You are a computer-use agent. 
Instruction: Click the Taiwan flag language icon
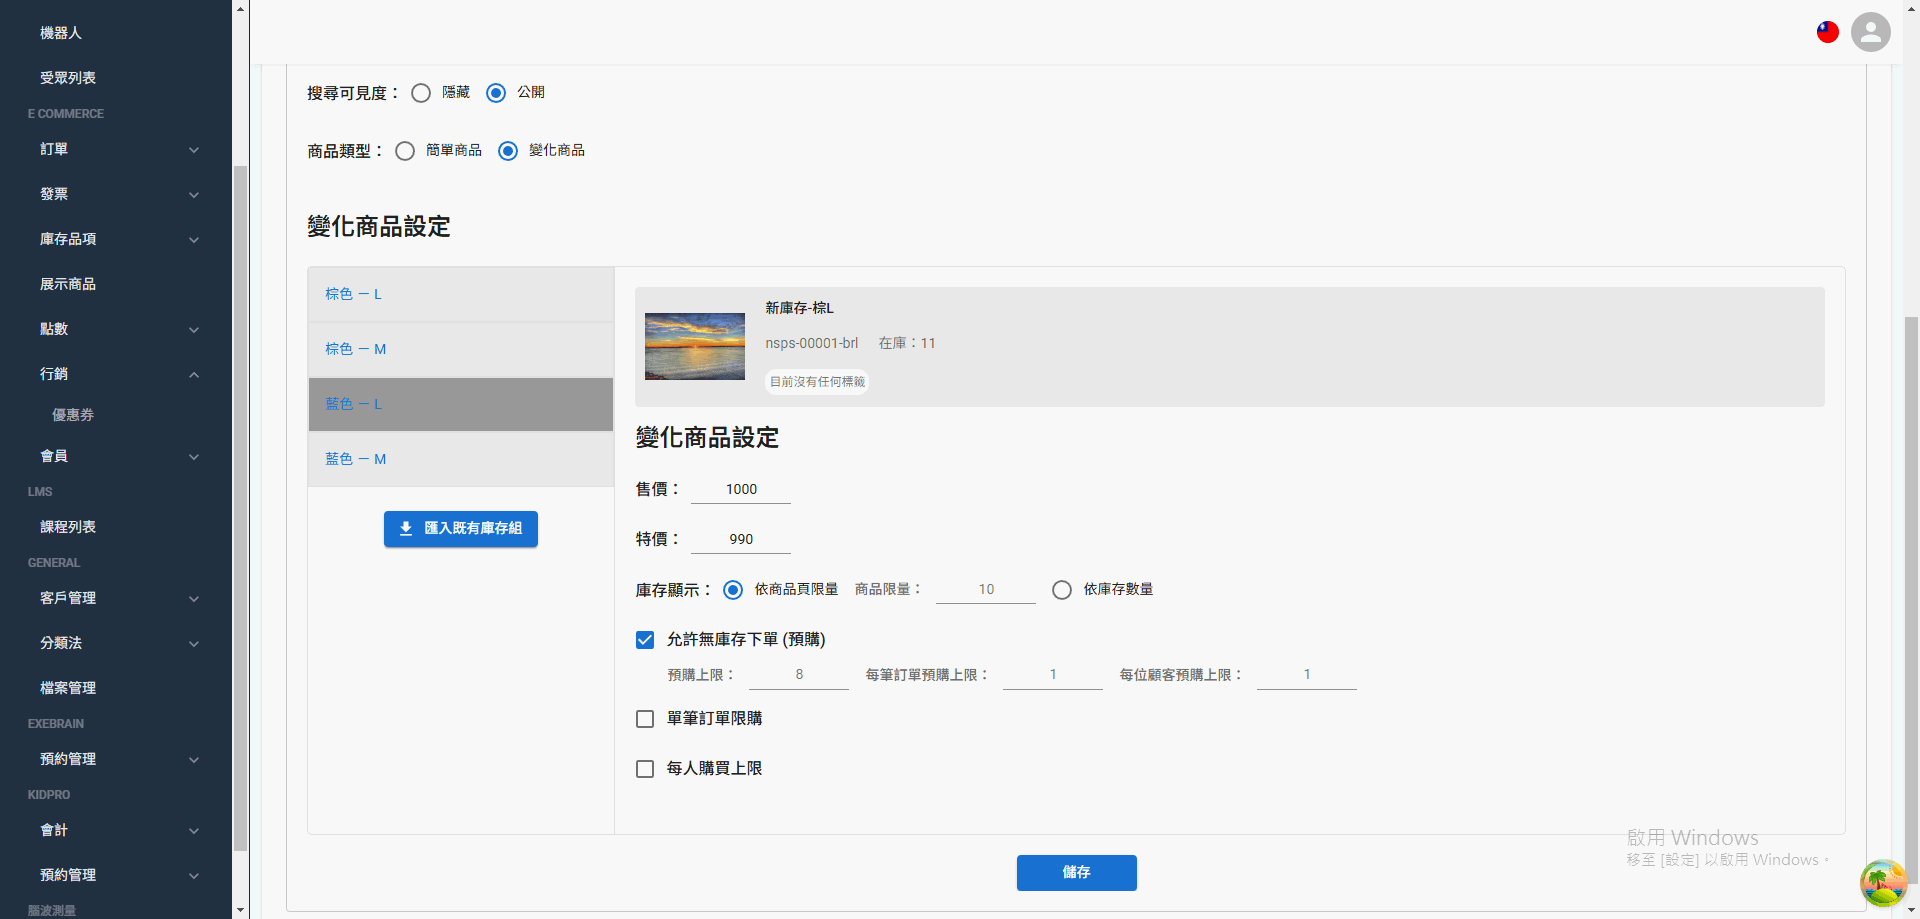[x=1828, y=32]
